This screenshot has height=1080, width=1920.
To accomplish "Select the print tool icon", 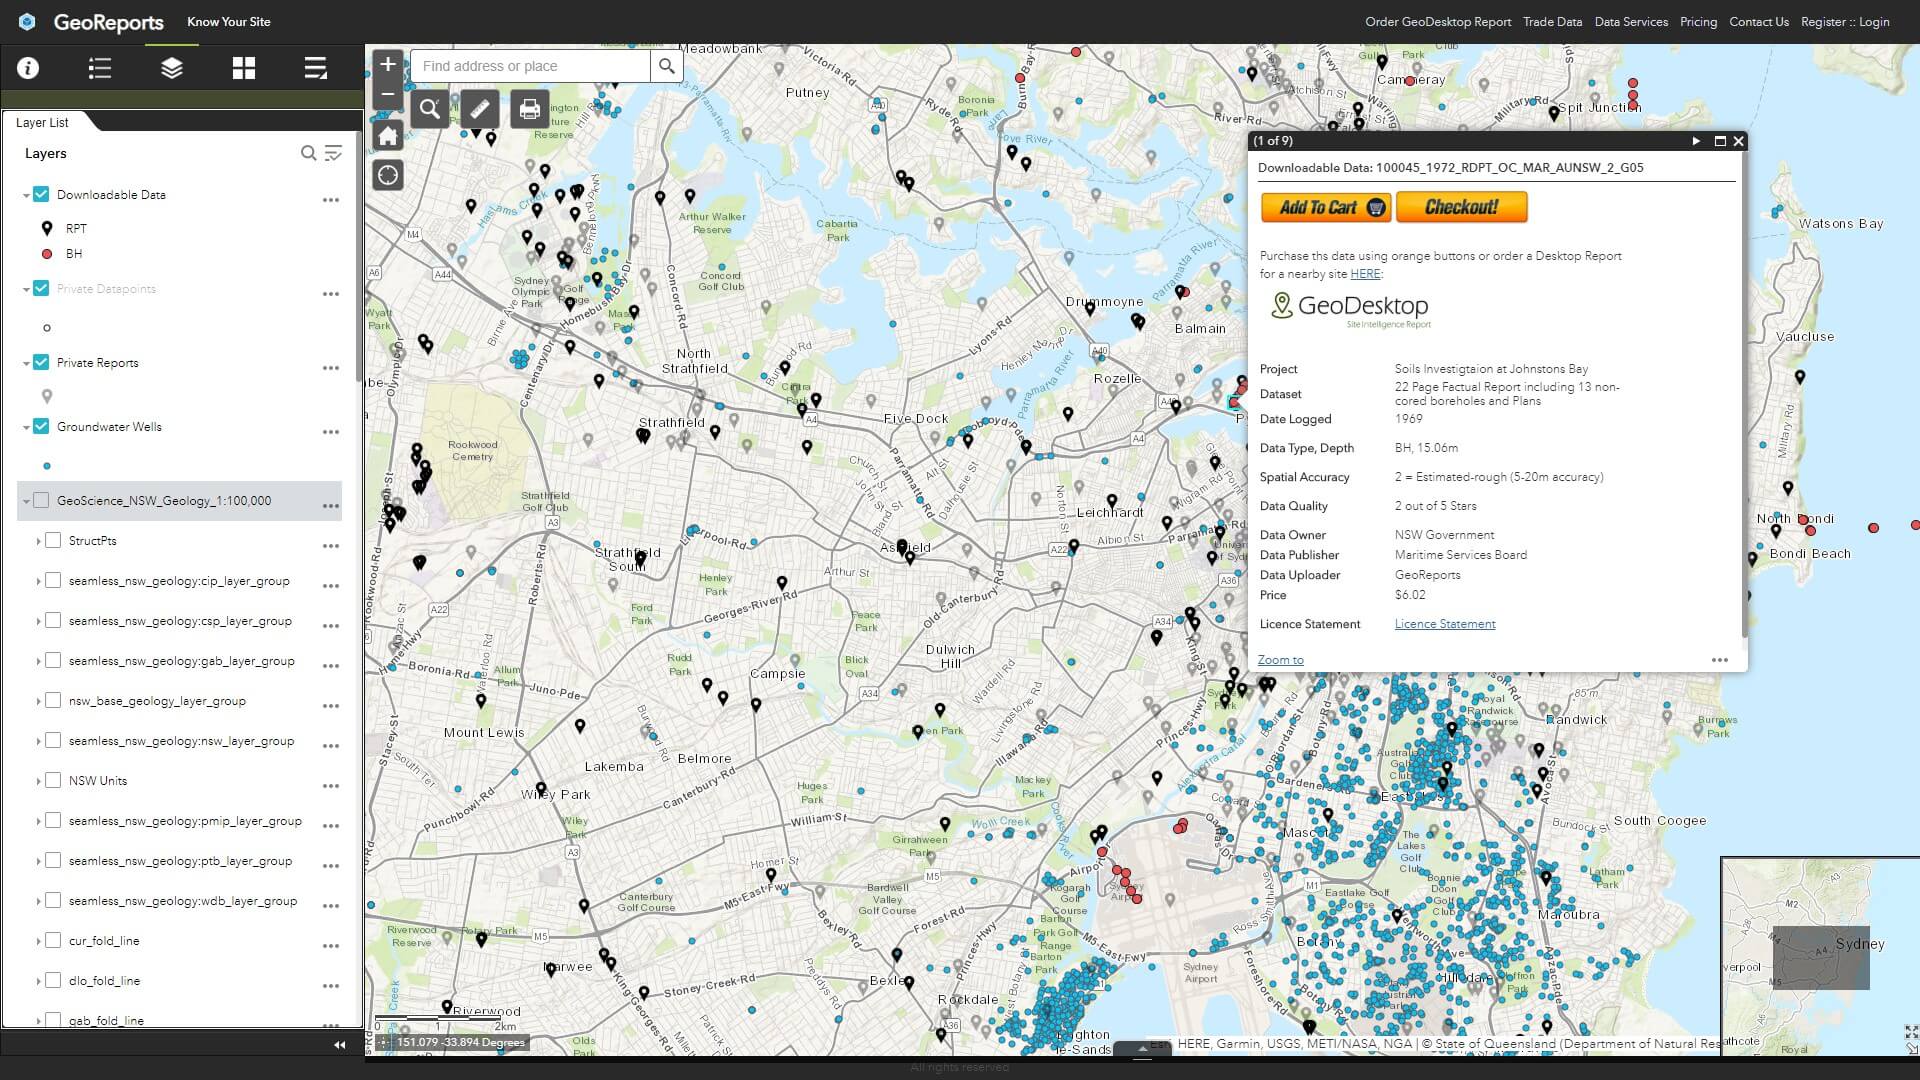I will 527,108.
